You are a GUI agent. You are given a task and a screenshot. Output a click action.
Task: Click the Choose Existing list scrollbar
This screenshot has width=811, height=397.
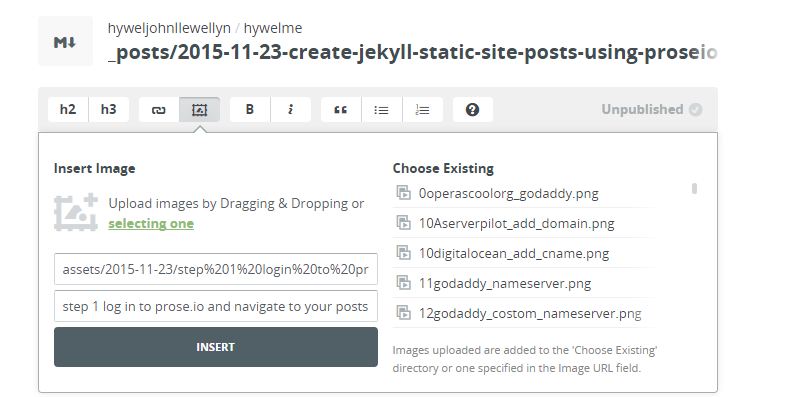[694, 189]
